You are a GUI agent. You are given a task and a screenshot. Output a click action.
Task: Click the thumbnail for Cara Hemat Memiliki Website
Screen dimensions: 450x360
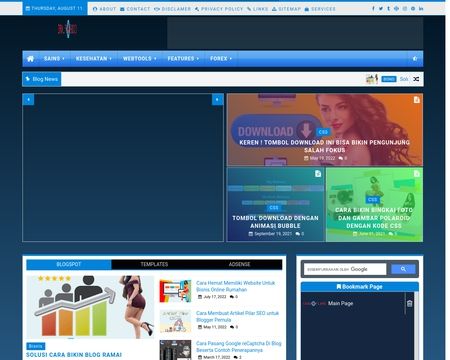pos(175,291)
